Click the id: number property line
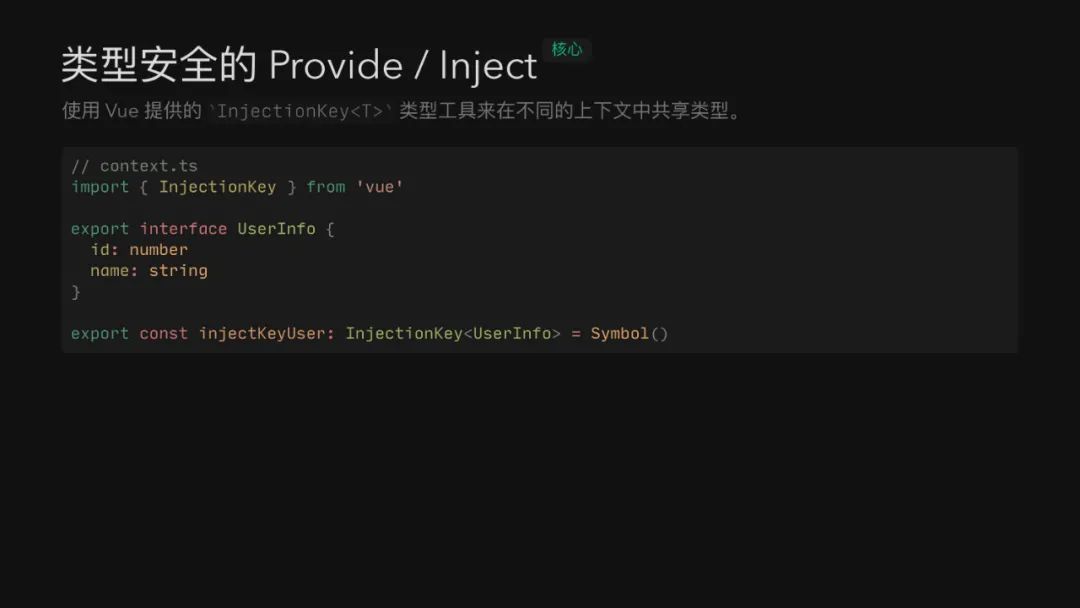Image resolution: width=1080 pixels, height=608 pixels. point(139,250)
